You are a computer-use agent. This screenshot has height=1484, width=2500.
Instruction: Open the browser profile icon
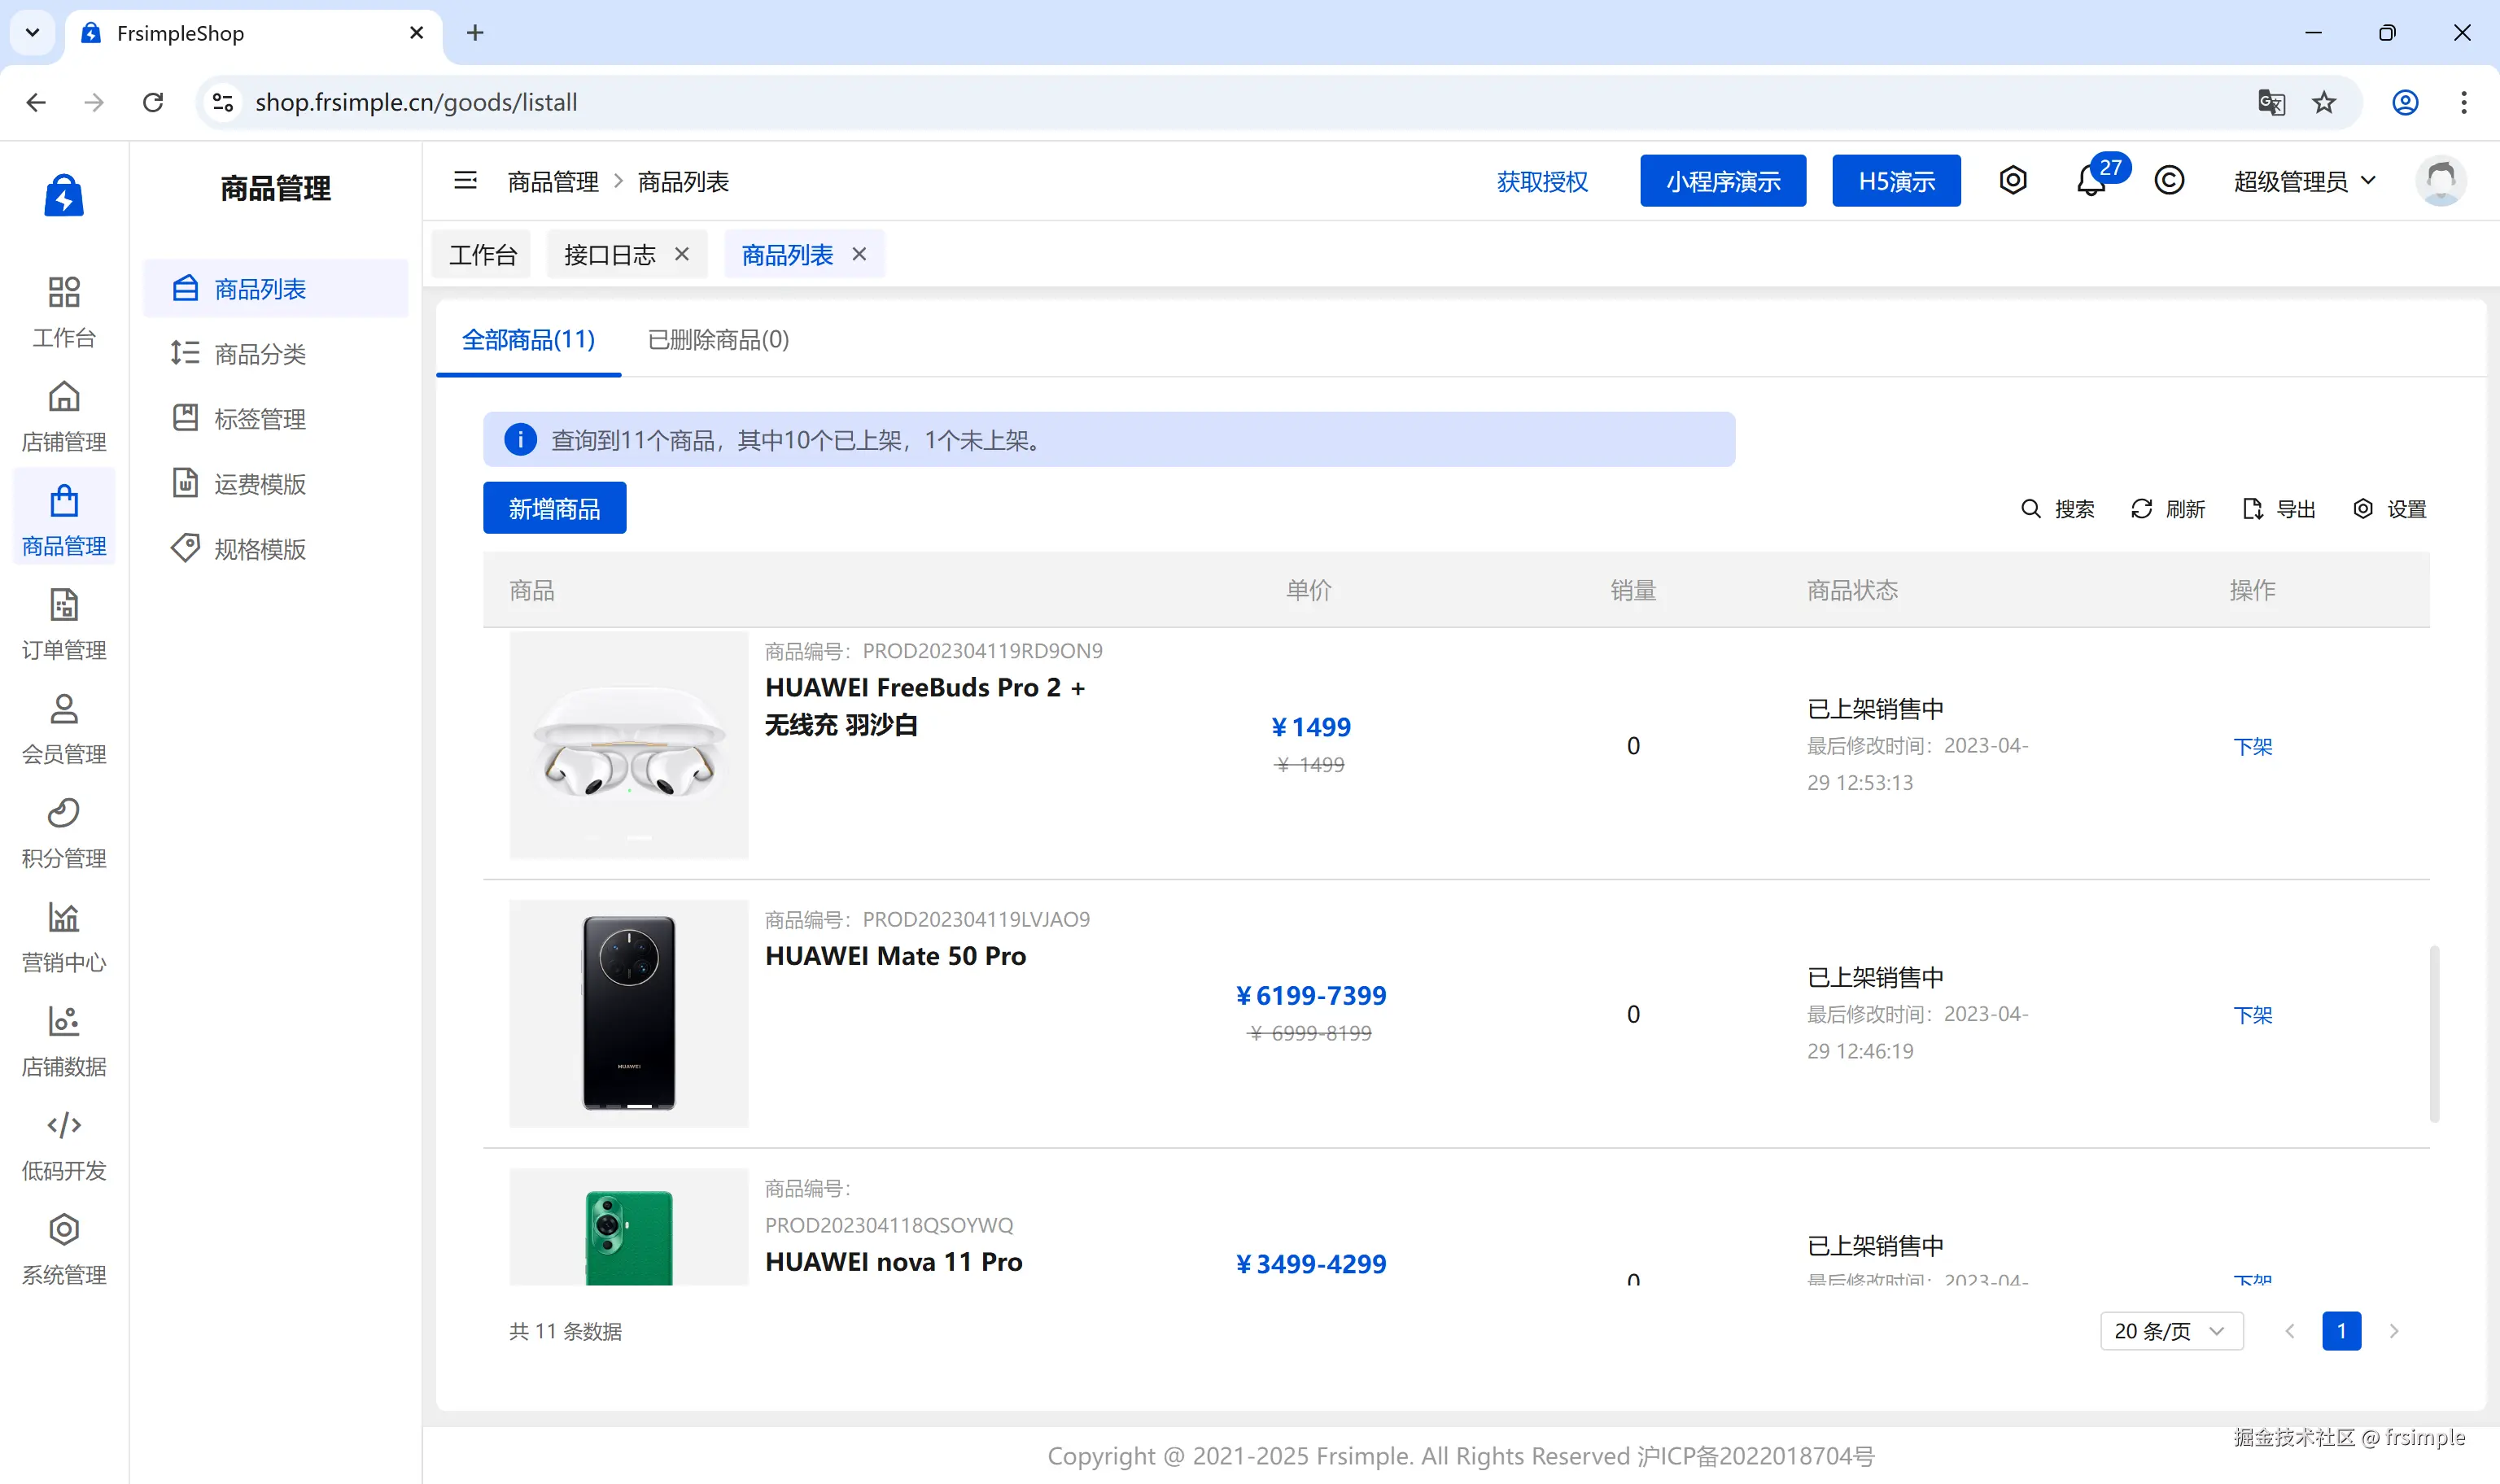coord(2405,102)
